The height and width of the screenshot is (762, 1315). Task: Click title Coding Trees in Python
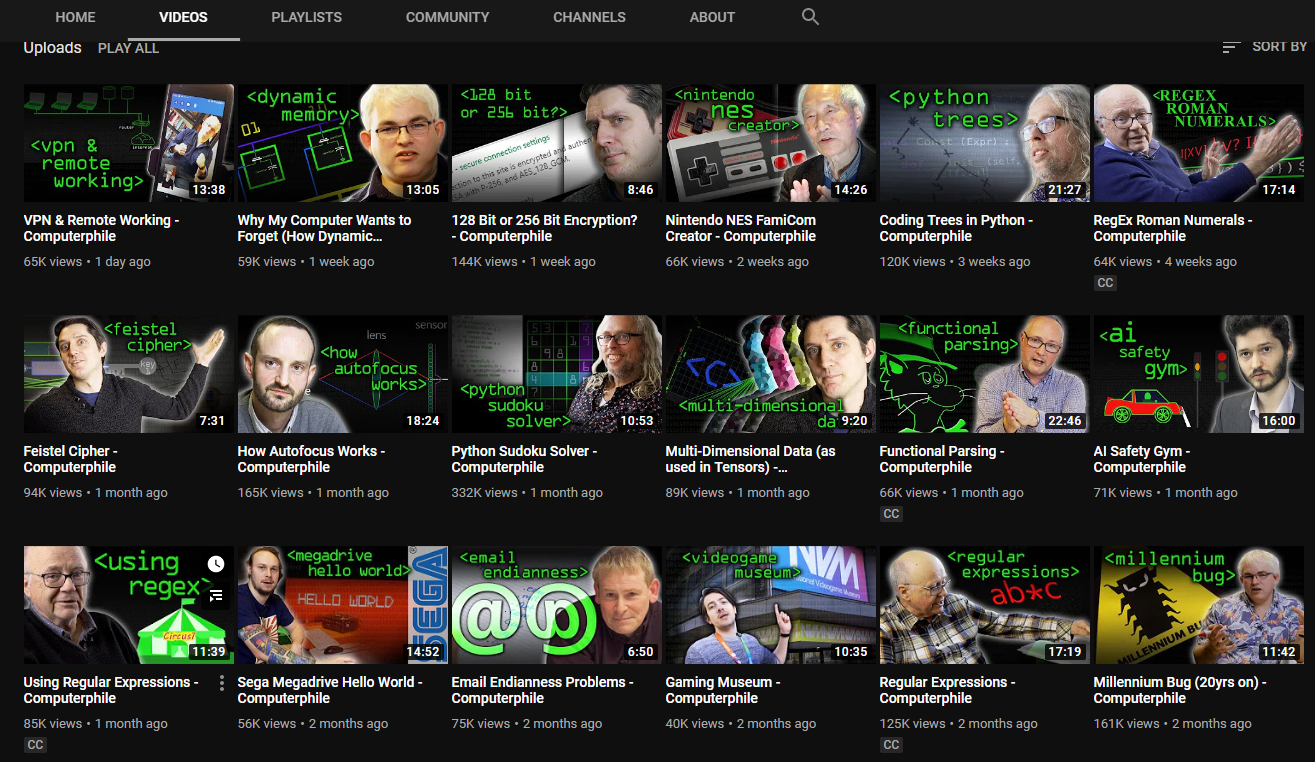pos(956,228)
